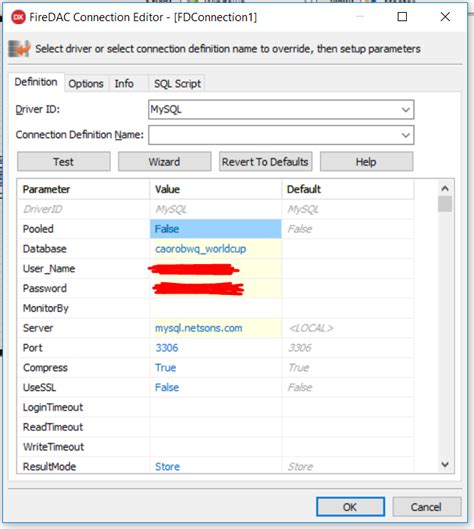Screen dimensions: 474x529
Task: Click the empty WriteTimeout value cell
Action: pos(215,447)
